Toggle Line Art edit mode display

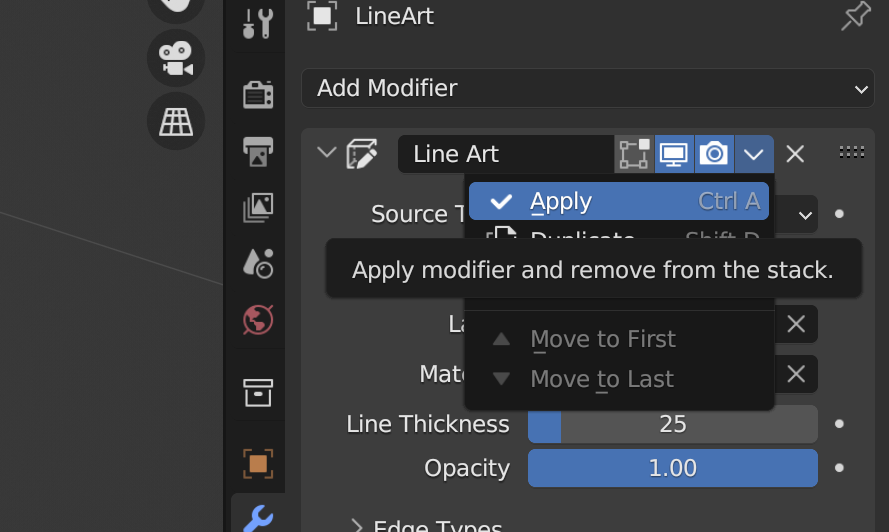[634, 154]
